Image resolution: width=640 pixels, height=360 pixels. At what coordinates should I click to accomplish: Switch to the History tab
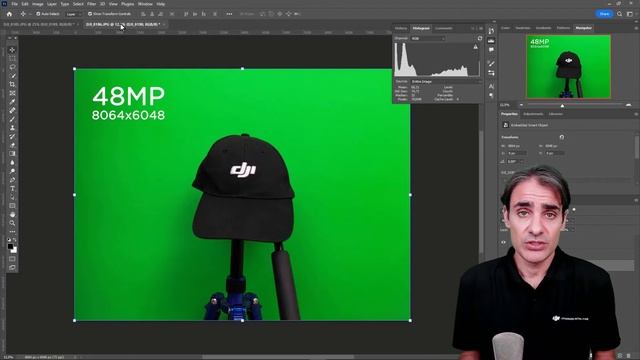click(x=401, y=28)
